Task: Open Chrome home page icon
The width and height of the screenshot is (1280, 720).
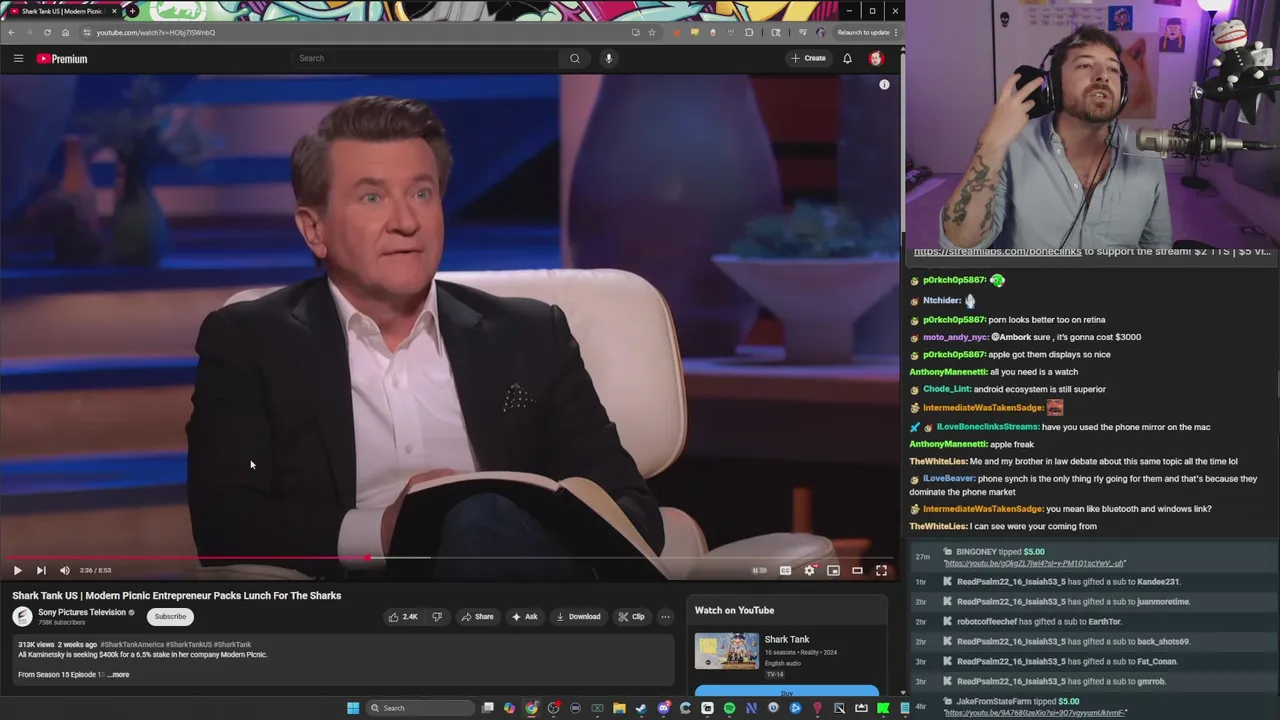Action: pyautogui.click(x=65, y=32)
